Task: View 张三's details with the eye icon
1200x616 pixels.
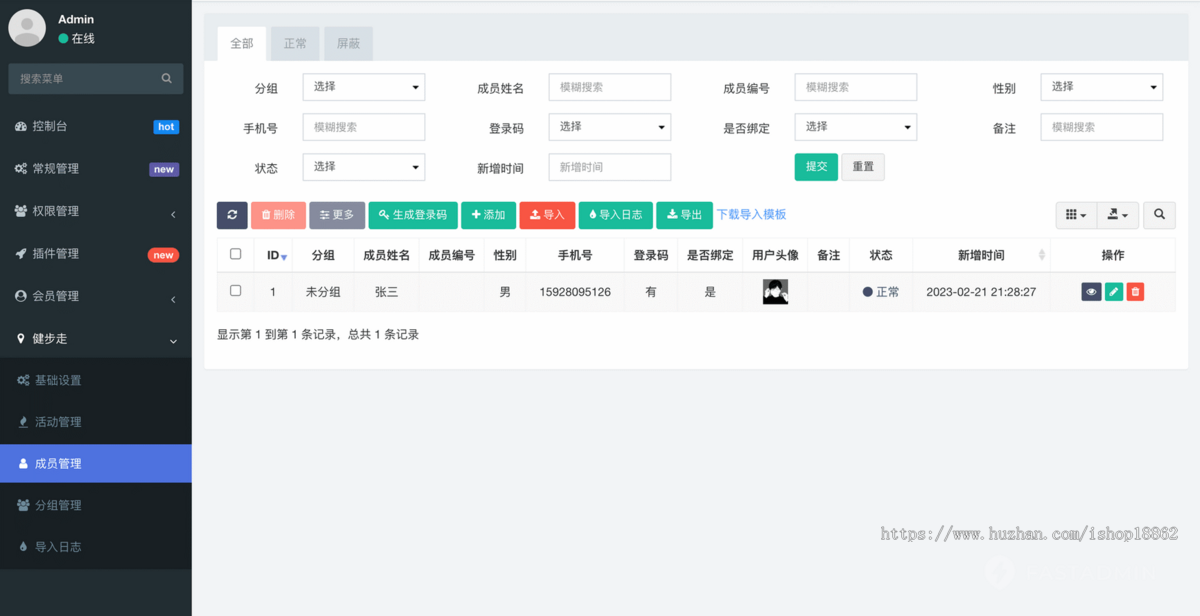Action: point(1090,291)
